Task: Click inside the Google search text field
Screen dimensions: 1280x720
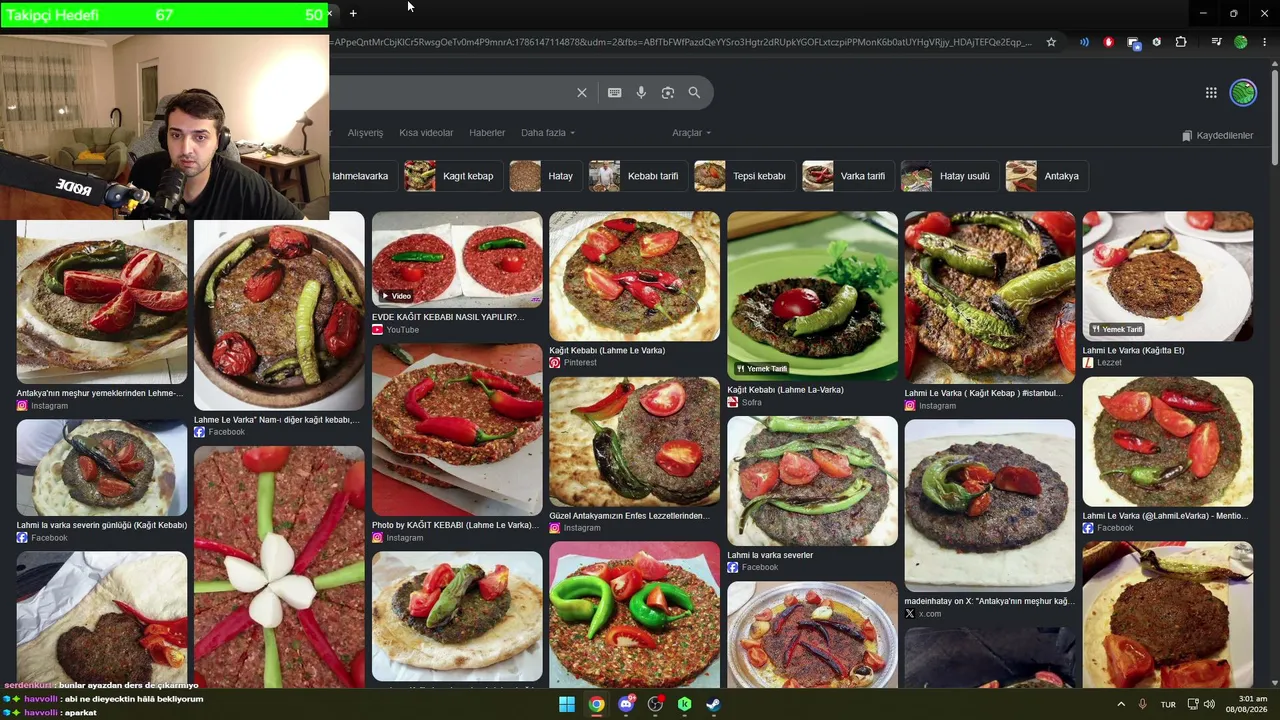Action: click(x=450, y=93)
